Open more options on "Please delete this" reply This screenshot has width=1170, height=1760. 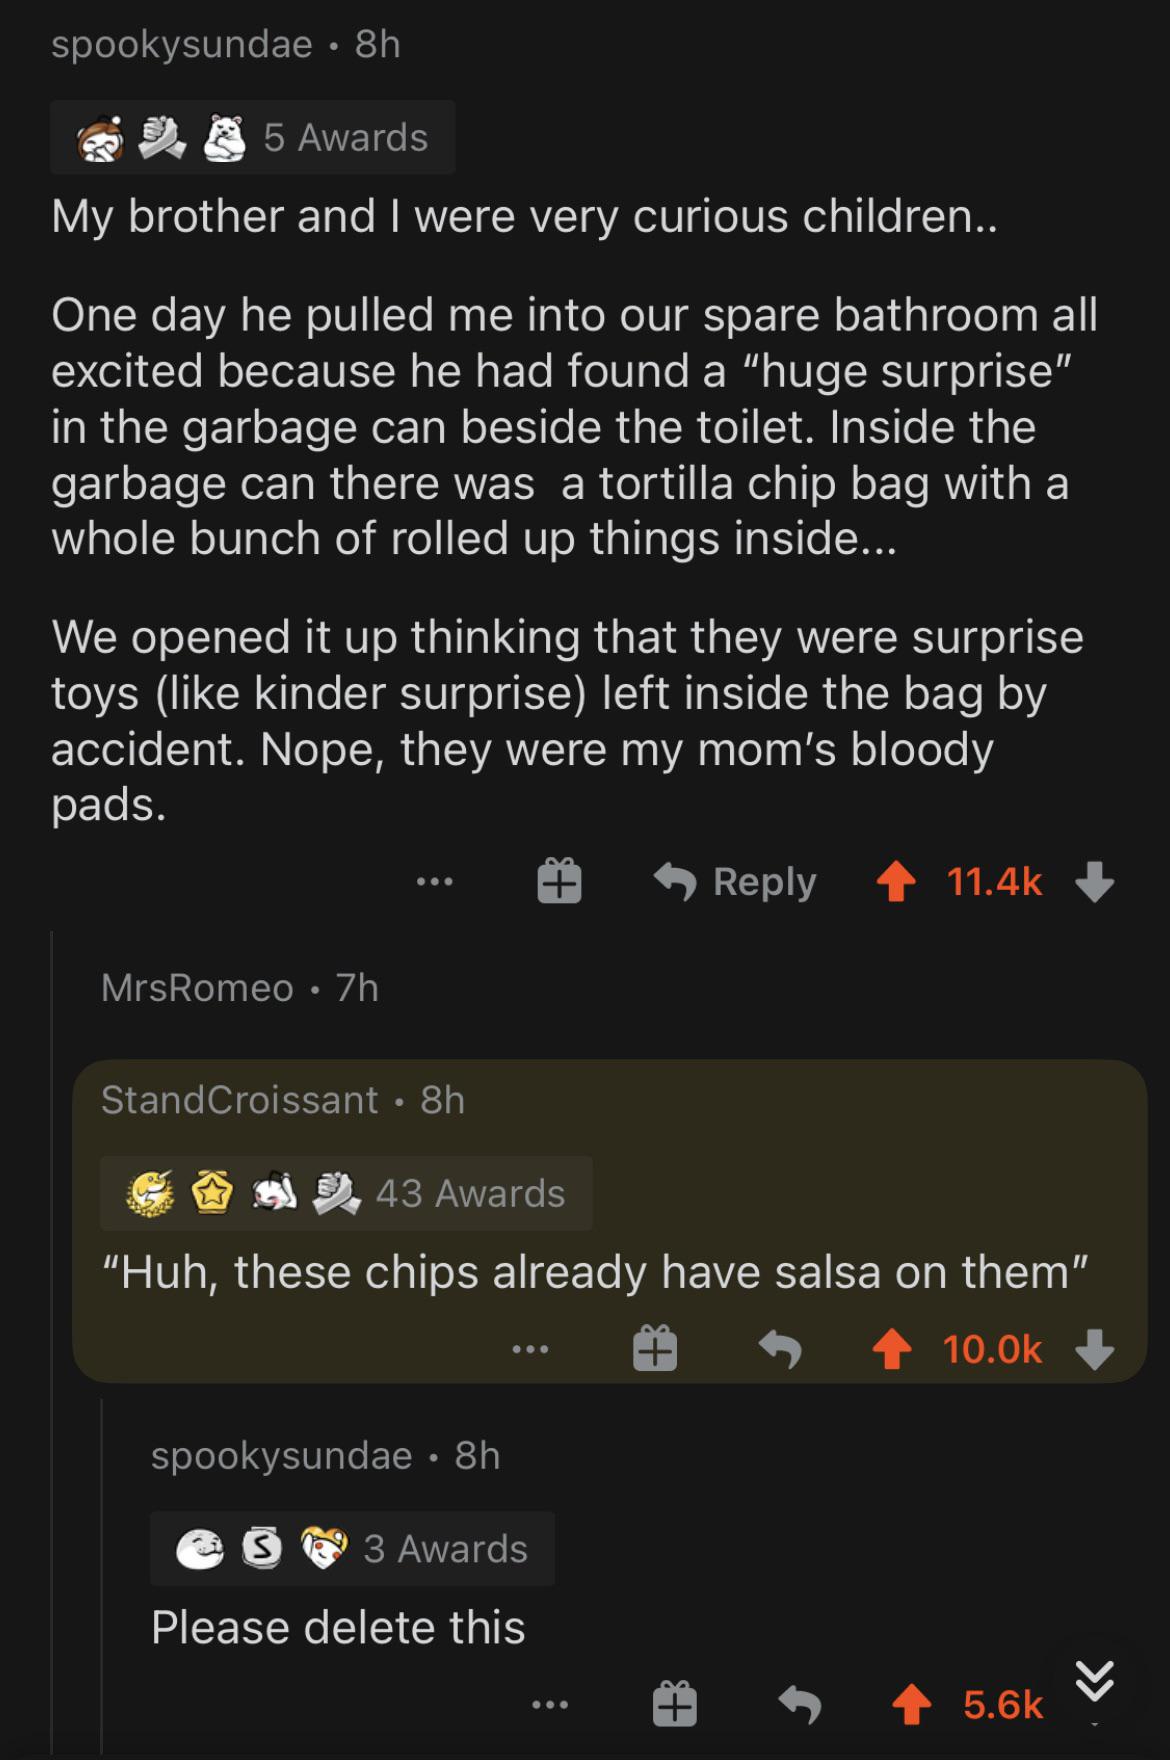tap(550, 1705)
